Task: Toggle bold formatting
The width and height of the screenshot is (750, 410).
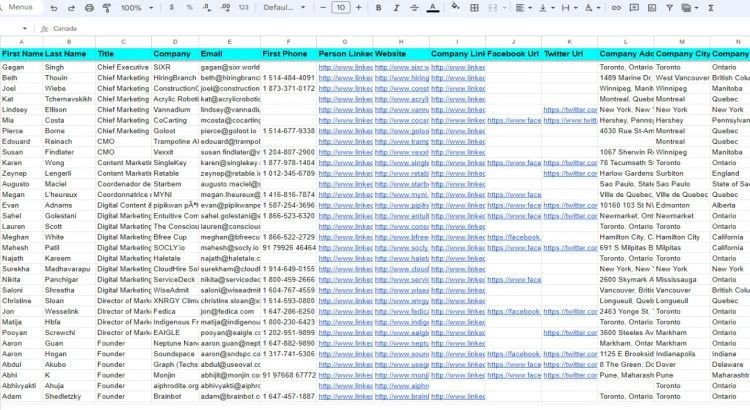Action: coord(379,8)
